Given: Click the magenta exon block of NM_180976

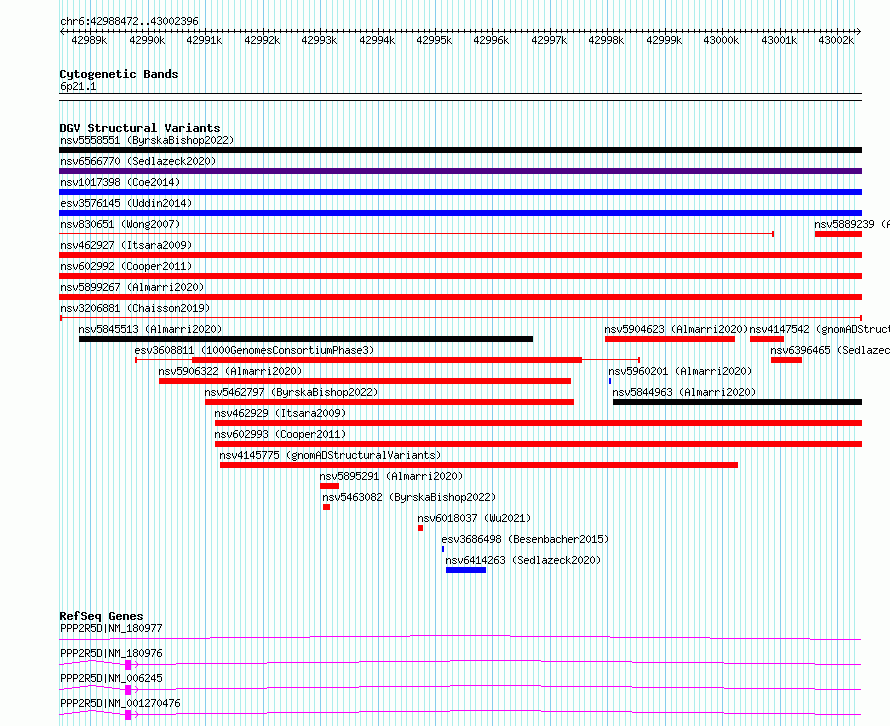Looking at the screenshot, I should (x=128, y=665).
